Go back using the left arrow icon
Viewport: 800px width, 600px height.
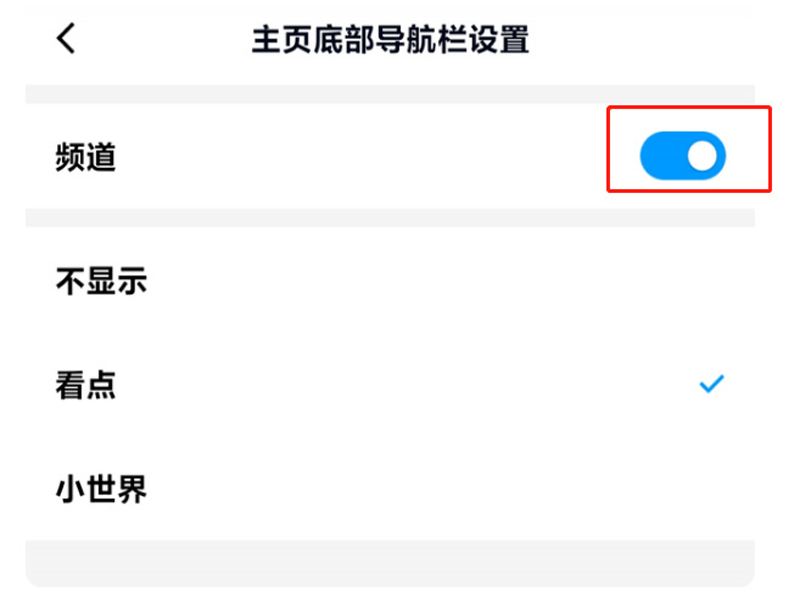[x=66, y=38]
